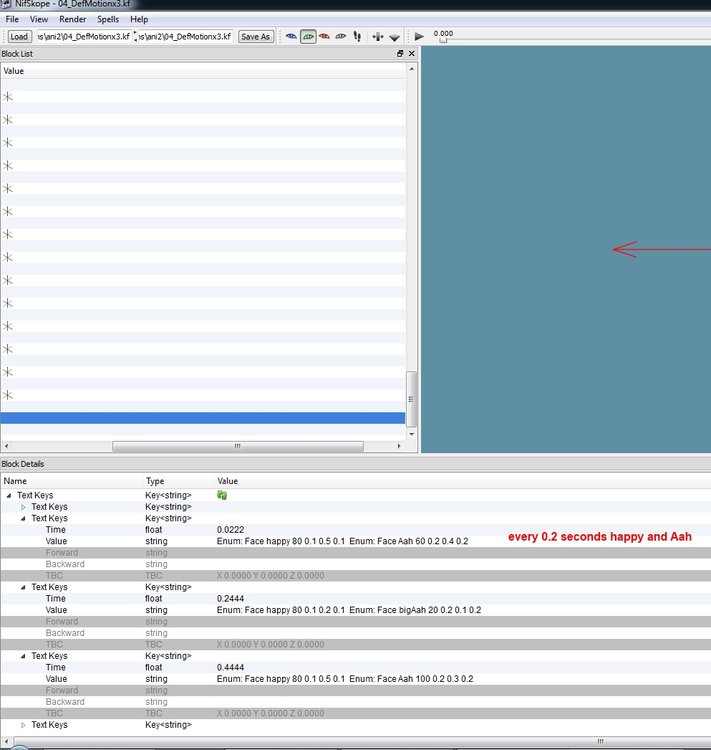Click the Block List panel title
This screenshot has height=750, width=711.
(x=17, y=54)
